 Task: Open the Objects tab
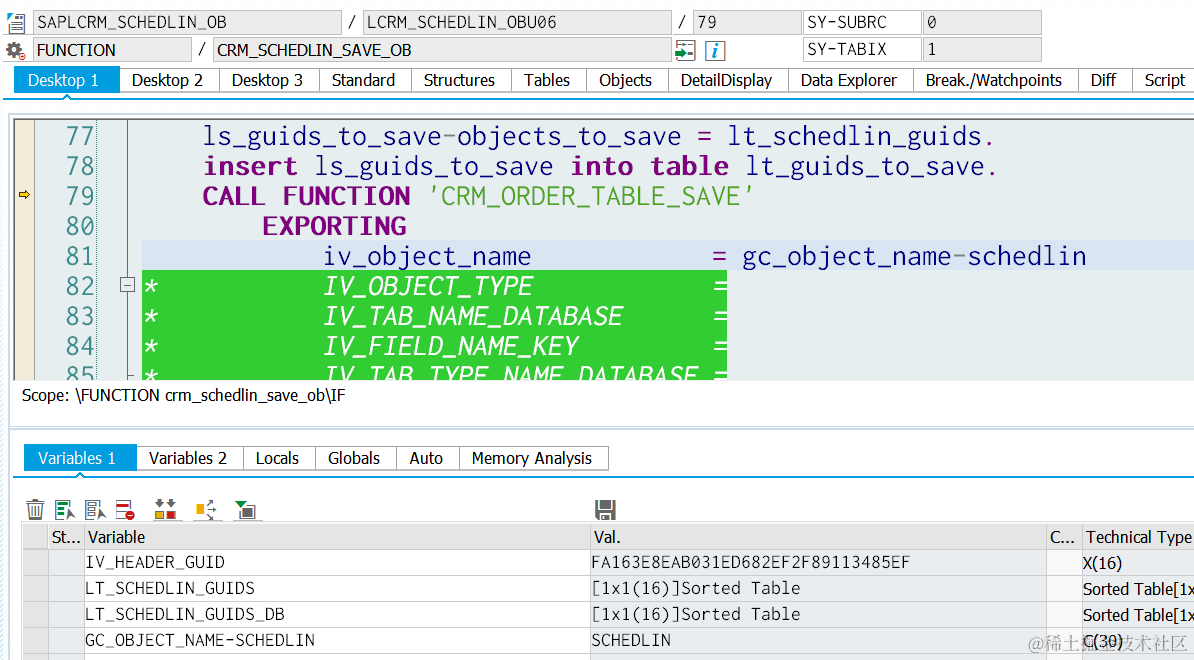tap(625, 80)
